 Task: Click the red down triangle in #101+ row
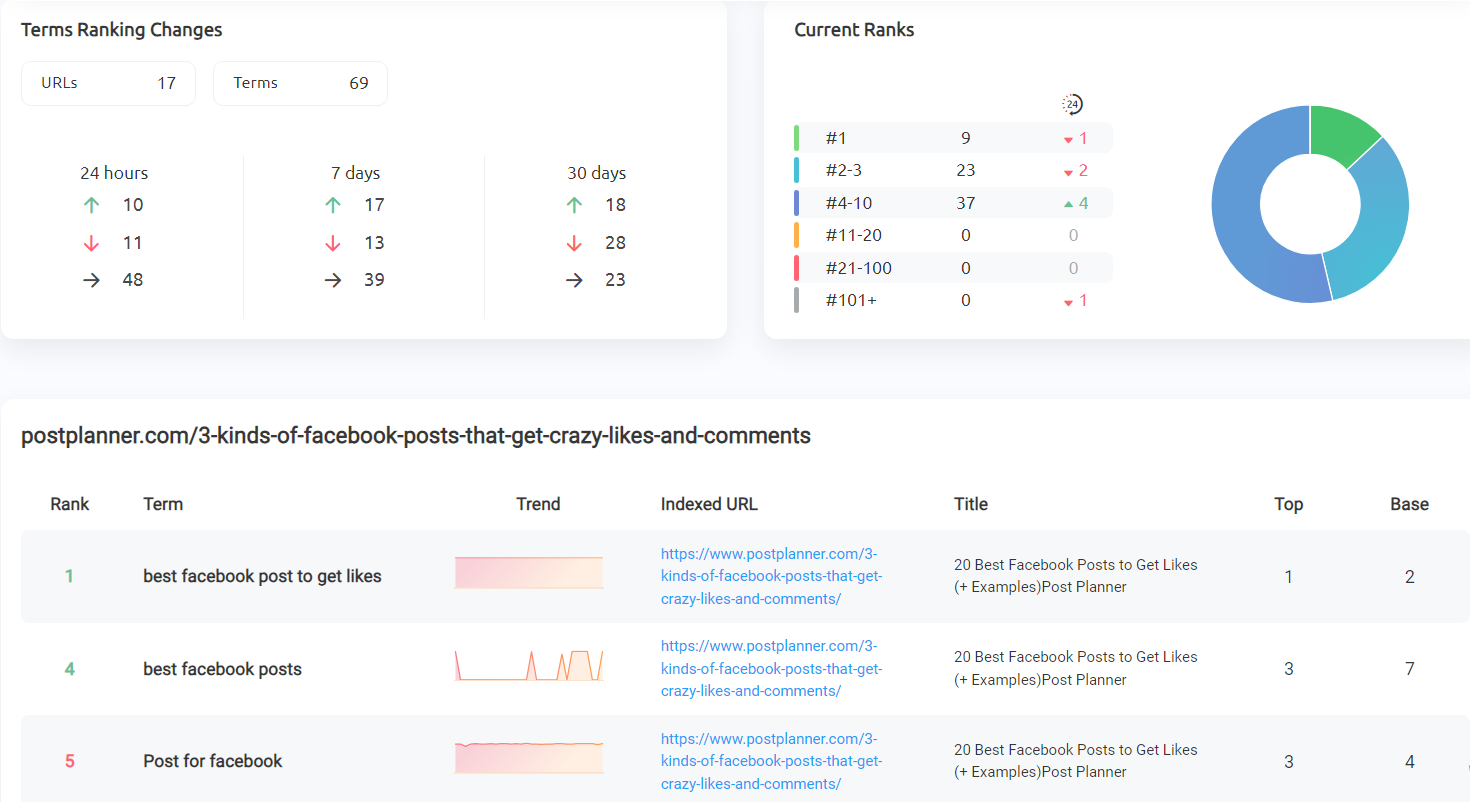[x=1068, y=302]
